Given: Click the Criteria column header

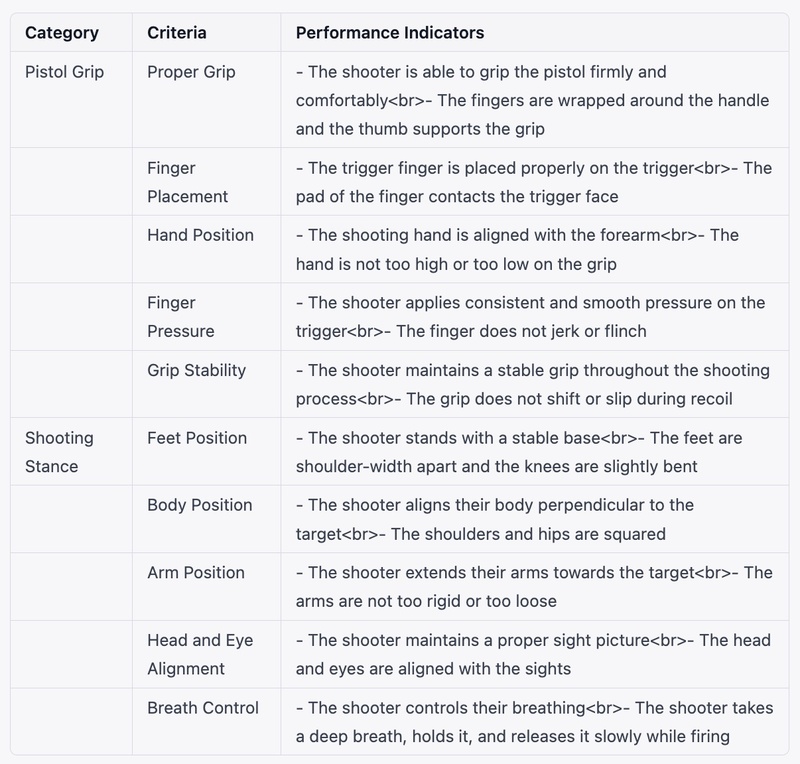Looking at the screenshot, I should (x=177, y=33).
